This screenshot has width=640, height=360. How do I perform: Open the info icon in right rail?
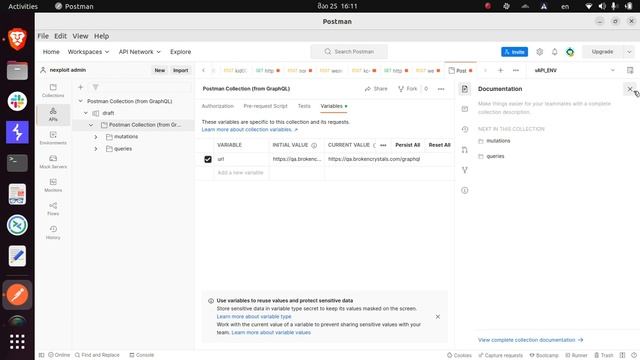tap(464, 190)
